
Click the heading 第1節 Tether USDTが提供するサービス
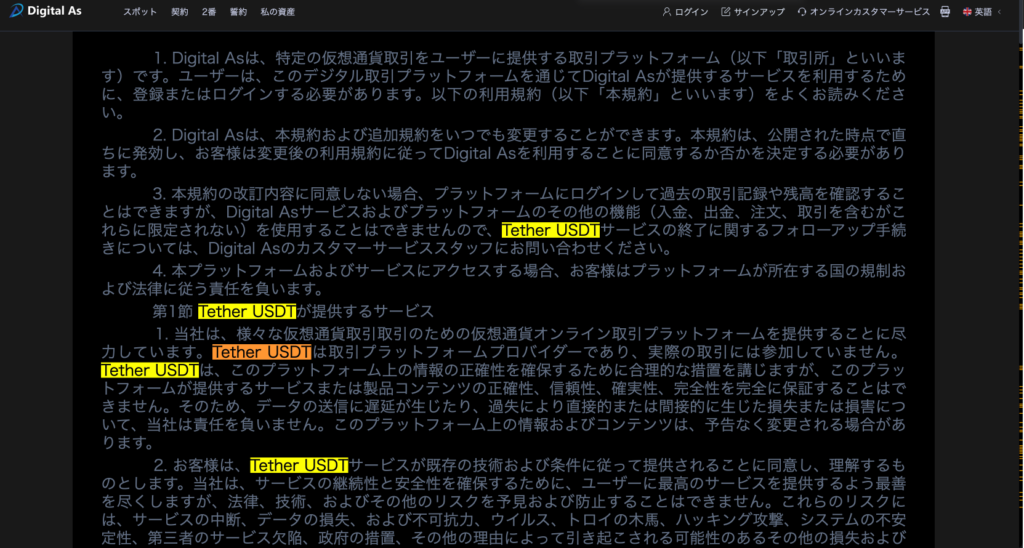(293, 311)
